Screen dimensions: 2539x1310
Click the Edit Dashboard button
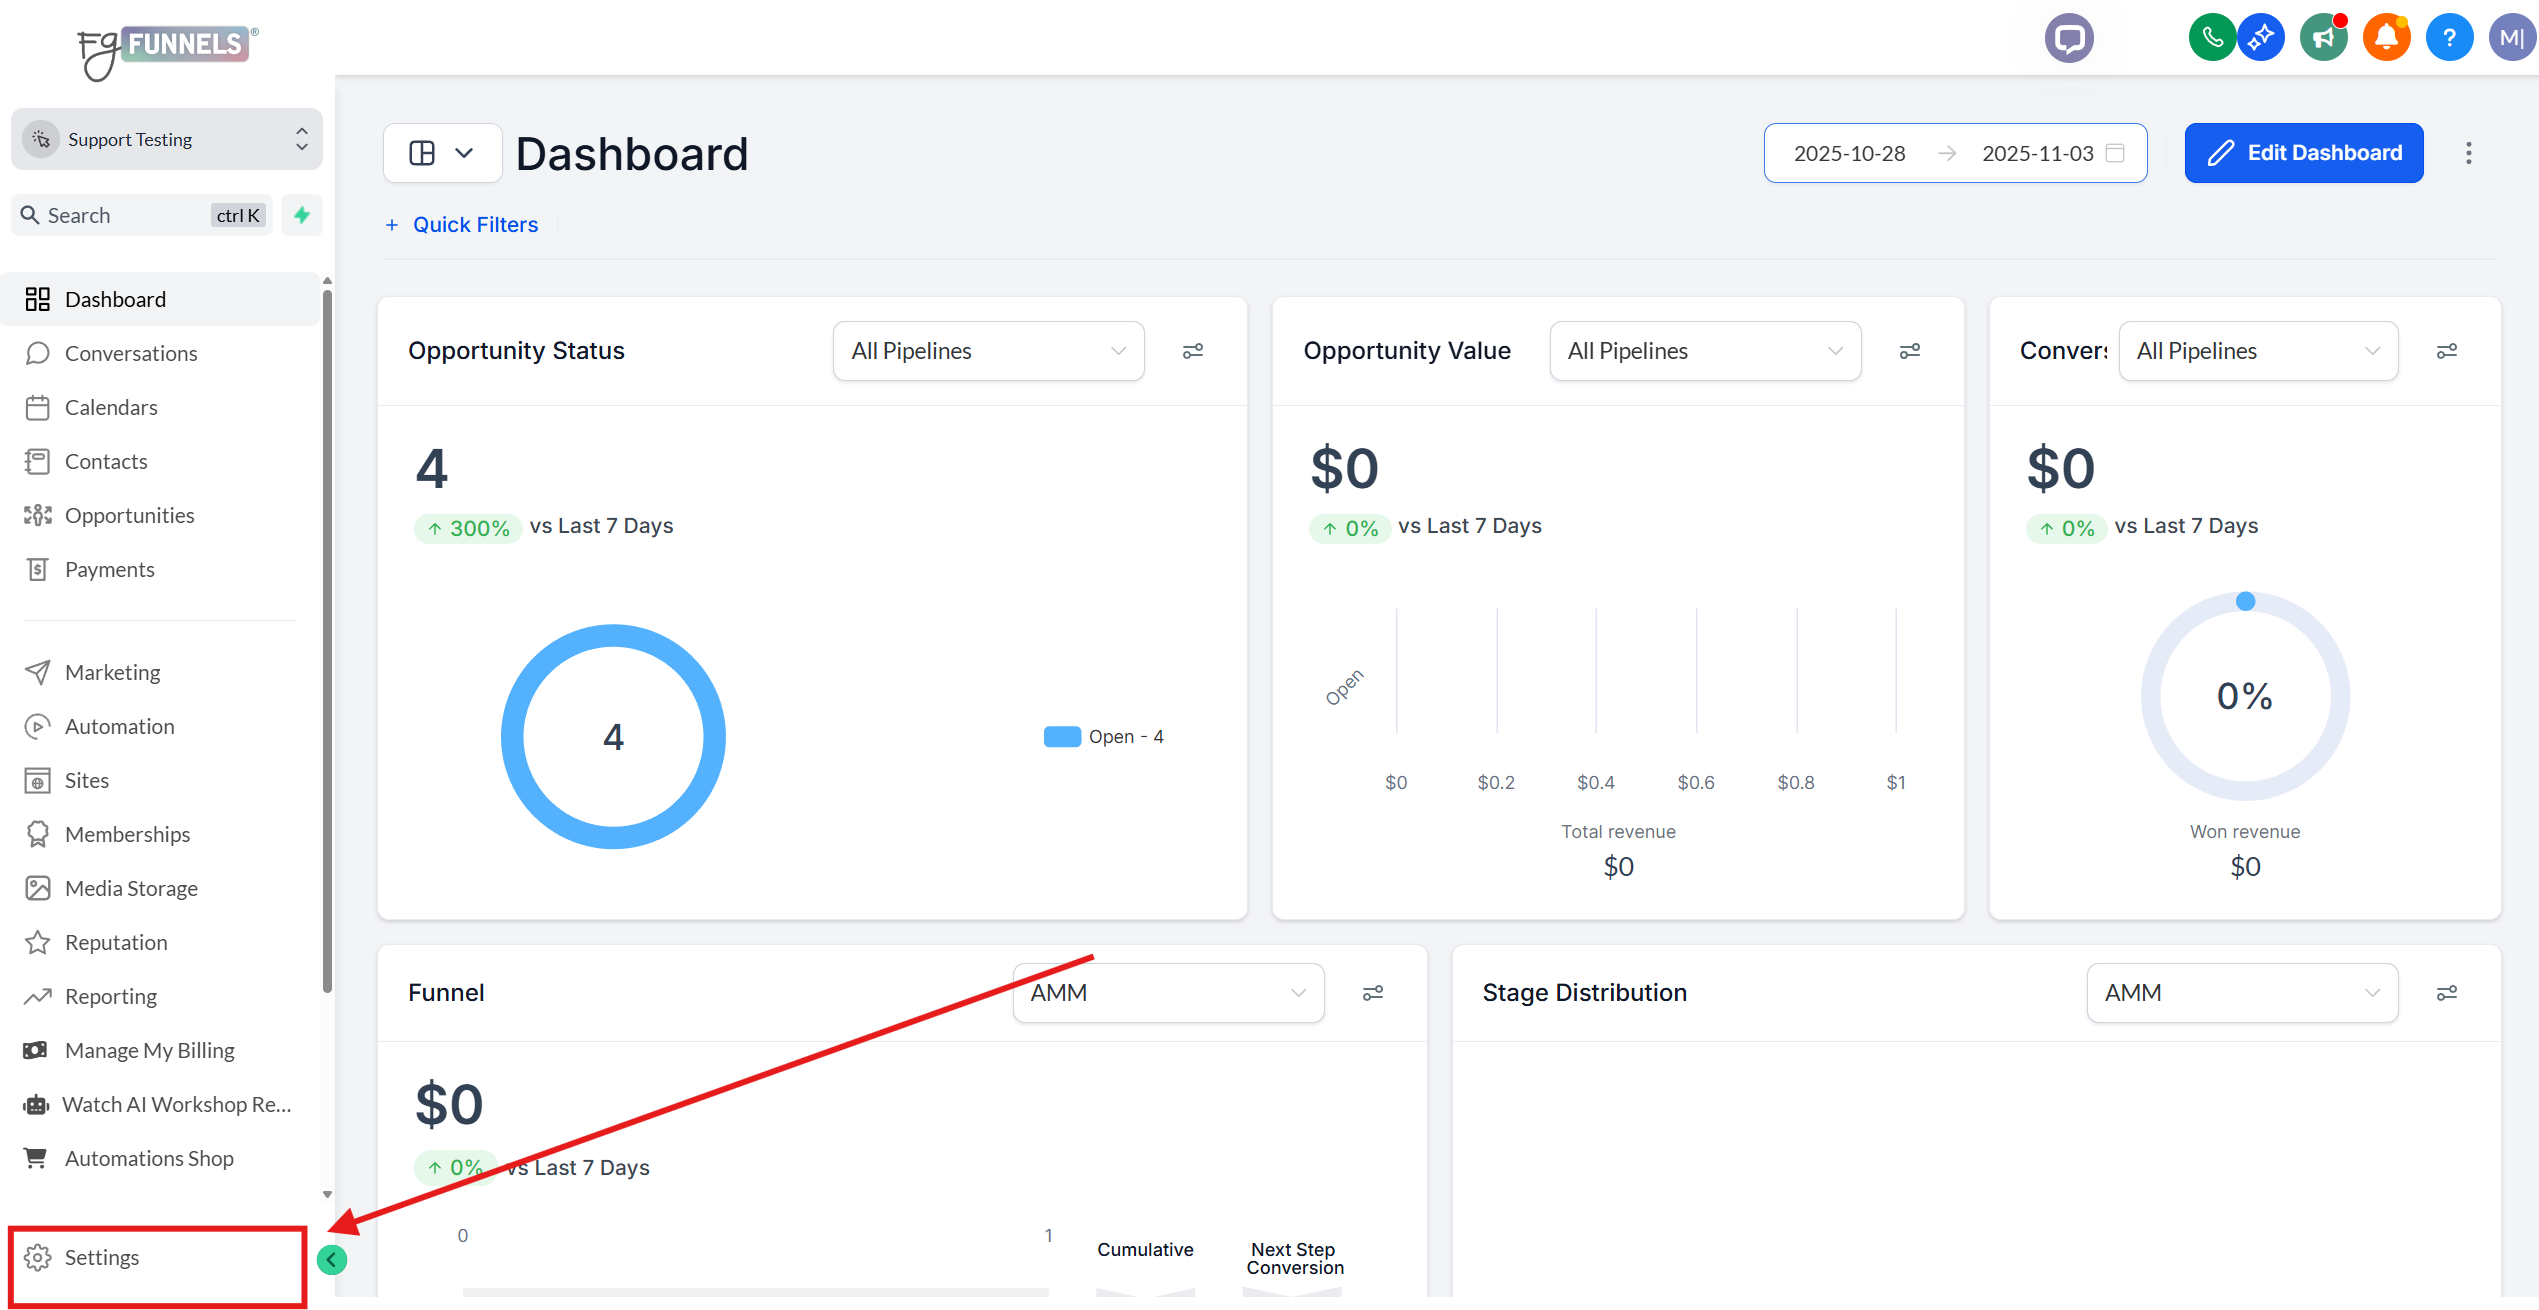[x=2303, y=153]
